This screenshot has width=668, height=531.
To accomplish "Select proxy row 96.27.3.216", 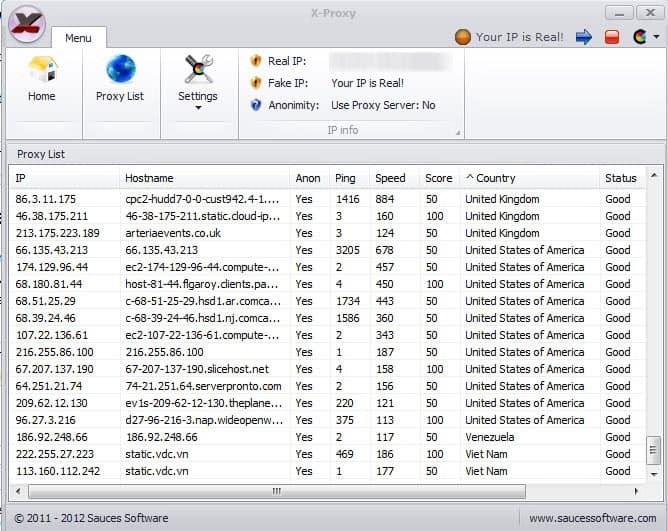I will pyautogui.click(x=328, y=420).
